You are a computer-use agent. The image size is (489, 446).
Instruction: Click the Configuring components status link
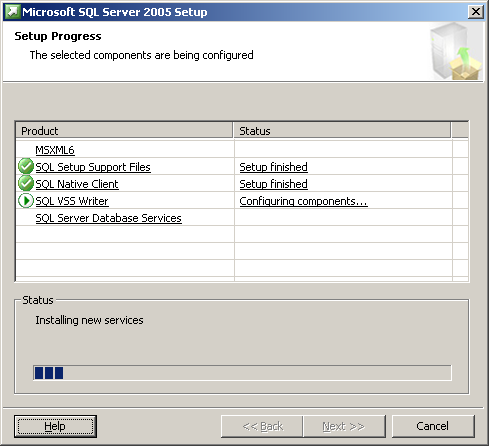tap(303, 201)
